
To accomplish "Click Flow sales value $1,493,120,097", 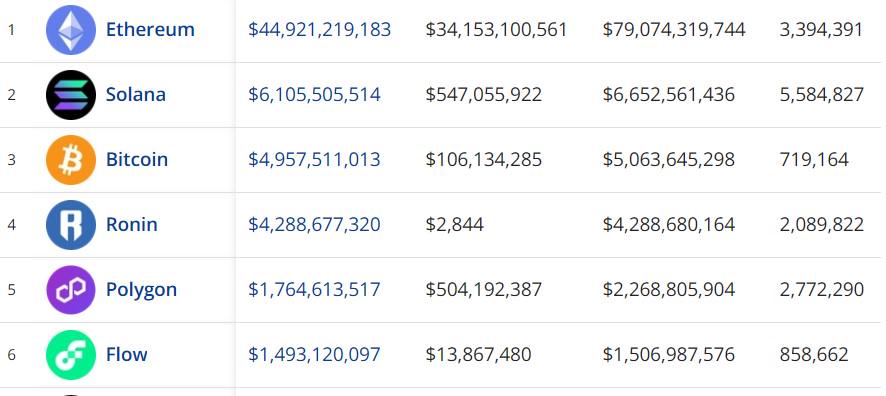I will point(314,355).
